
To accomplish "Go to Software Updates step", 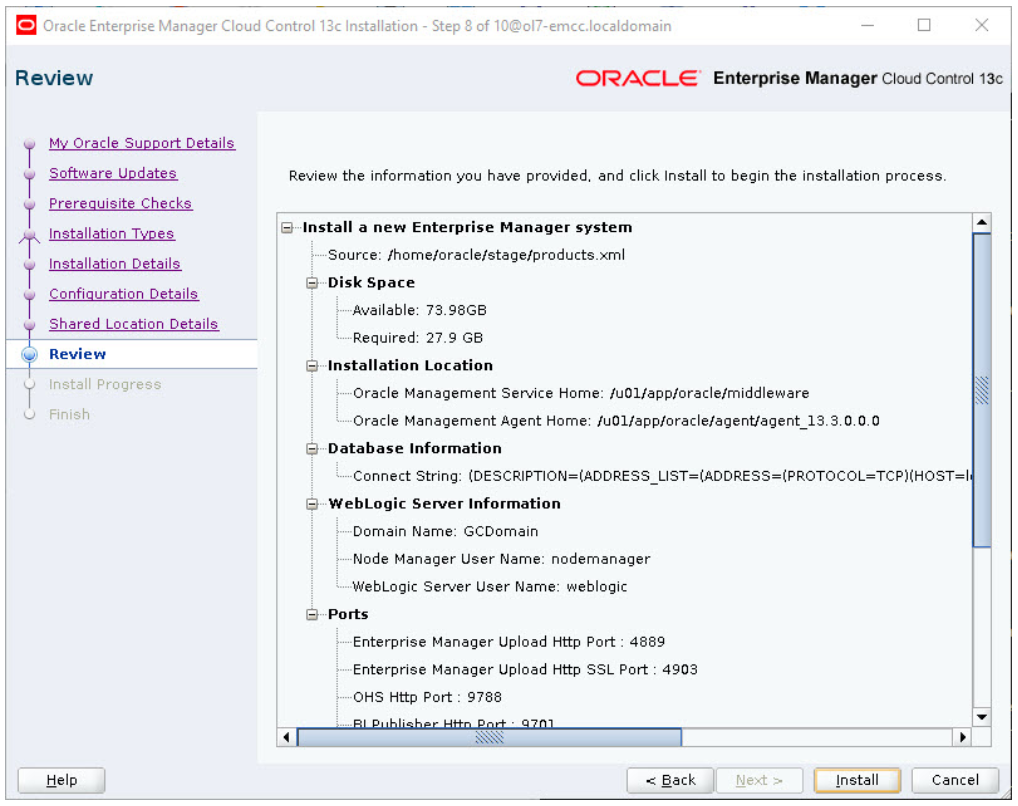I will pyautogui.click(x=113, y=173).
